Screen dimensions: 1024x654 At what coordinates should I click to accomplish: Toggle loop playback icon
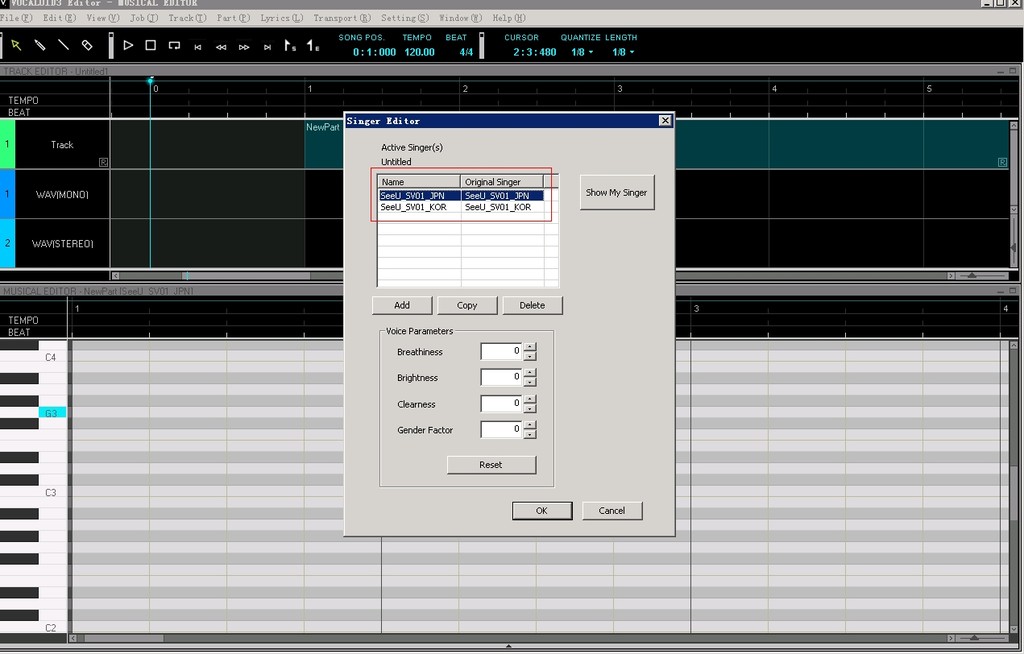[174, 45]
